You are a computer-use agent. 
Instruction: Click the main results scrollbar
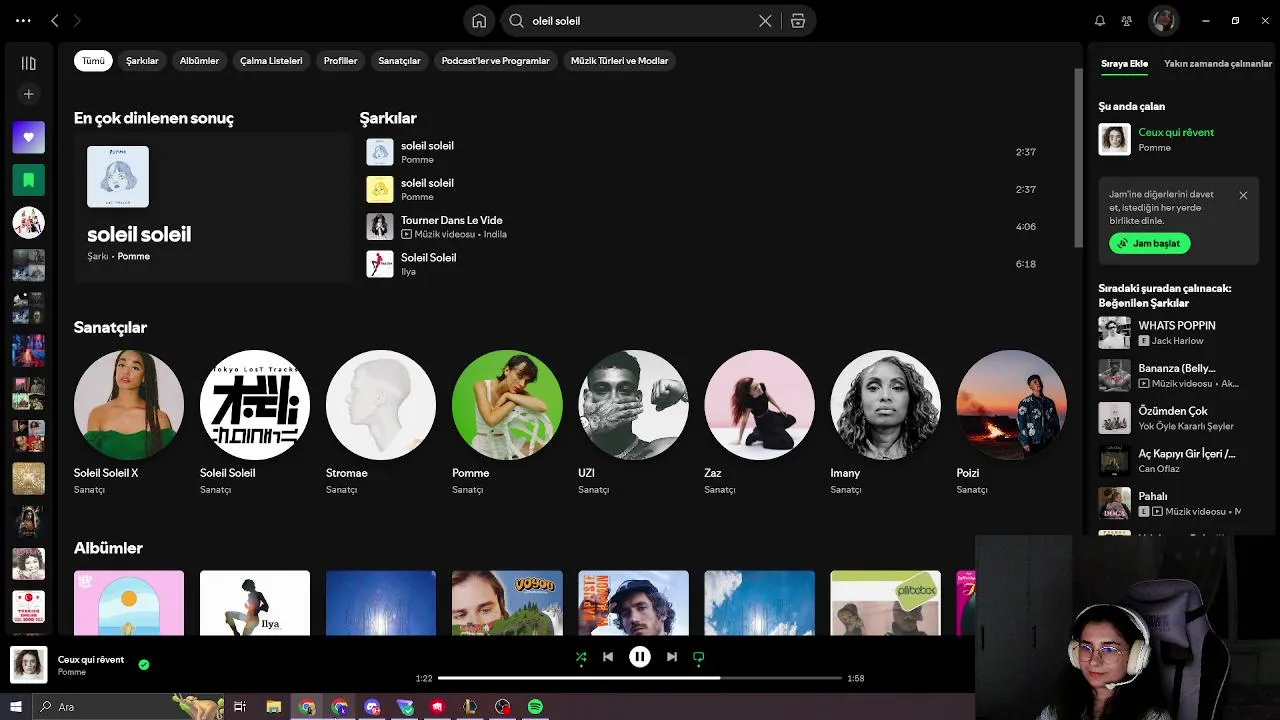(1078, 158)
